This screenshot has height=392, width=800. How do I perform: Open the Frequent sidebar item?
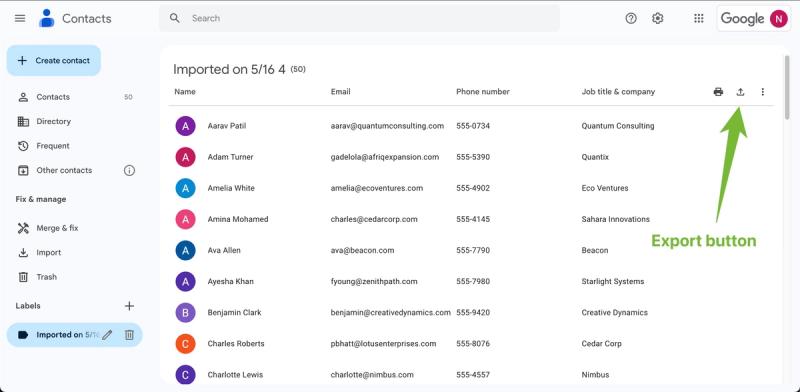coord(74,146)
